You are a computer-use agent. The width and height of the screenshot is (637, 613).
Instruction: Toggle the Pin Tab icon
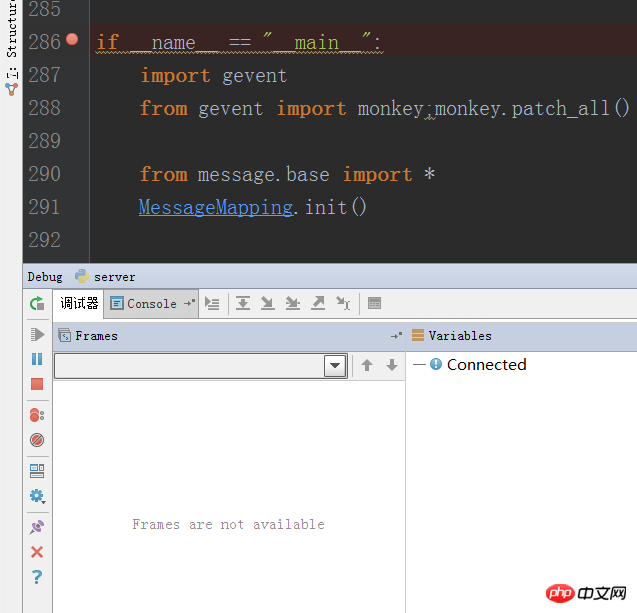[37, 526]
